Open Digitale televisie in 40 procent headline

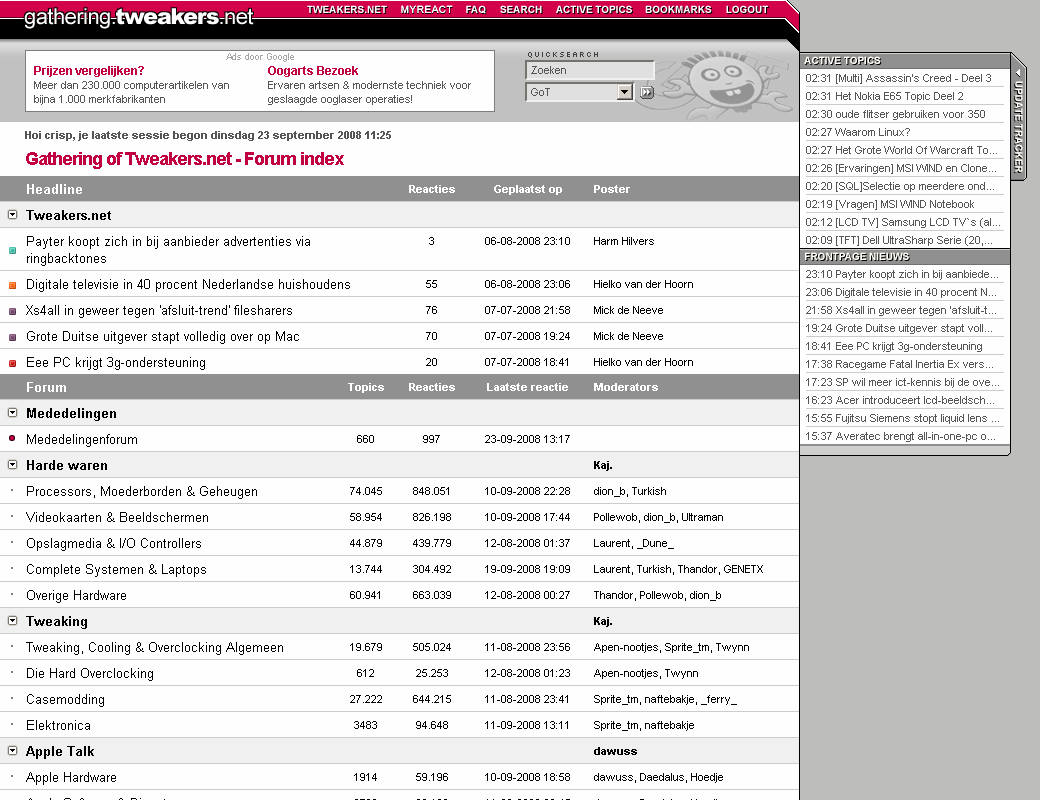click(x=188, y=285)
